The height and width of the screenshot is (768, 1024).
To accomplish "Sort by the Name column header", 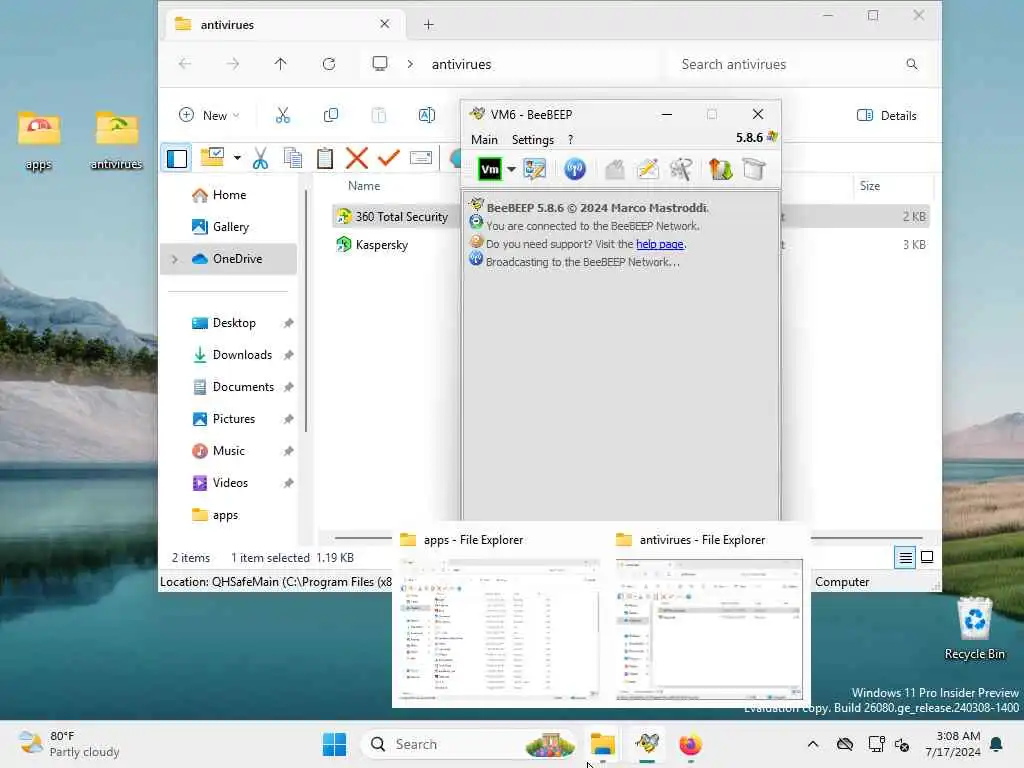I will tap(364, 186).
